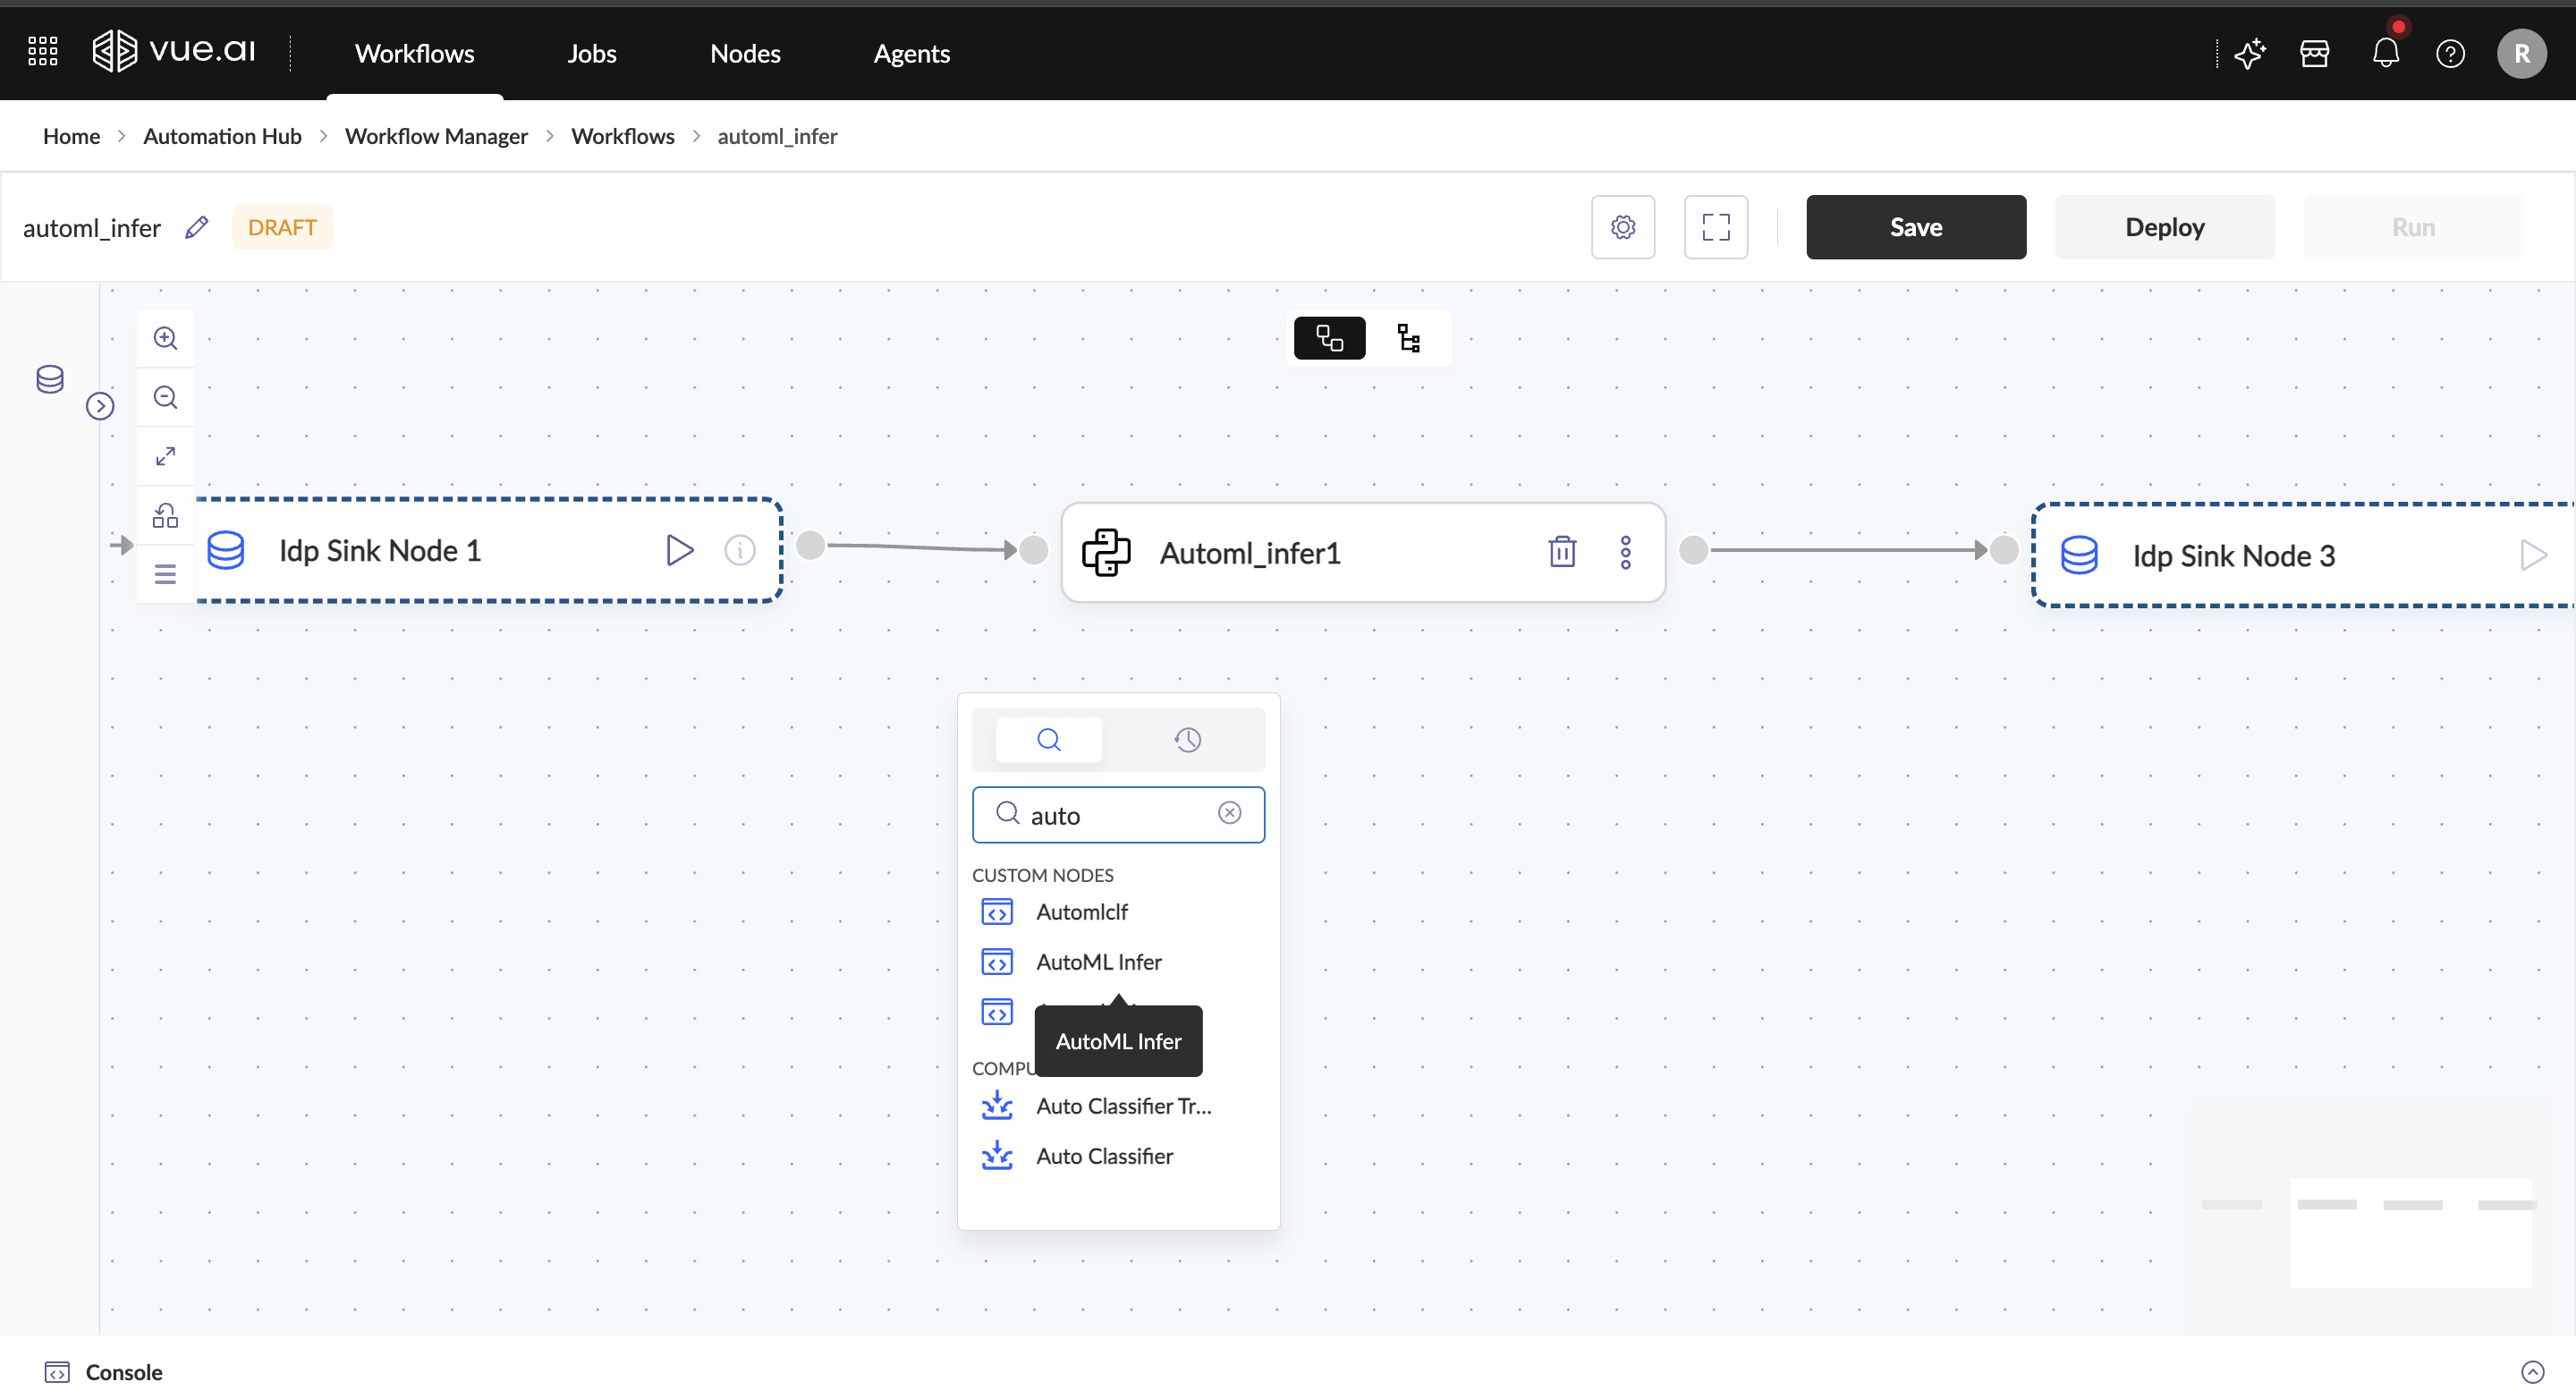Switch to tree hierarchy view toggle
This screenshot has height=1399, width=2576.
[1408, 338]
